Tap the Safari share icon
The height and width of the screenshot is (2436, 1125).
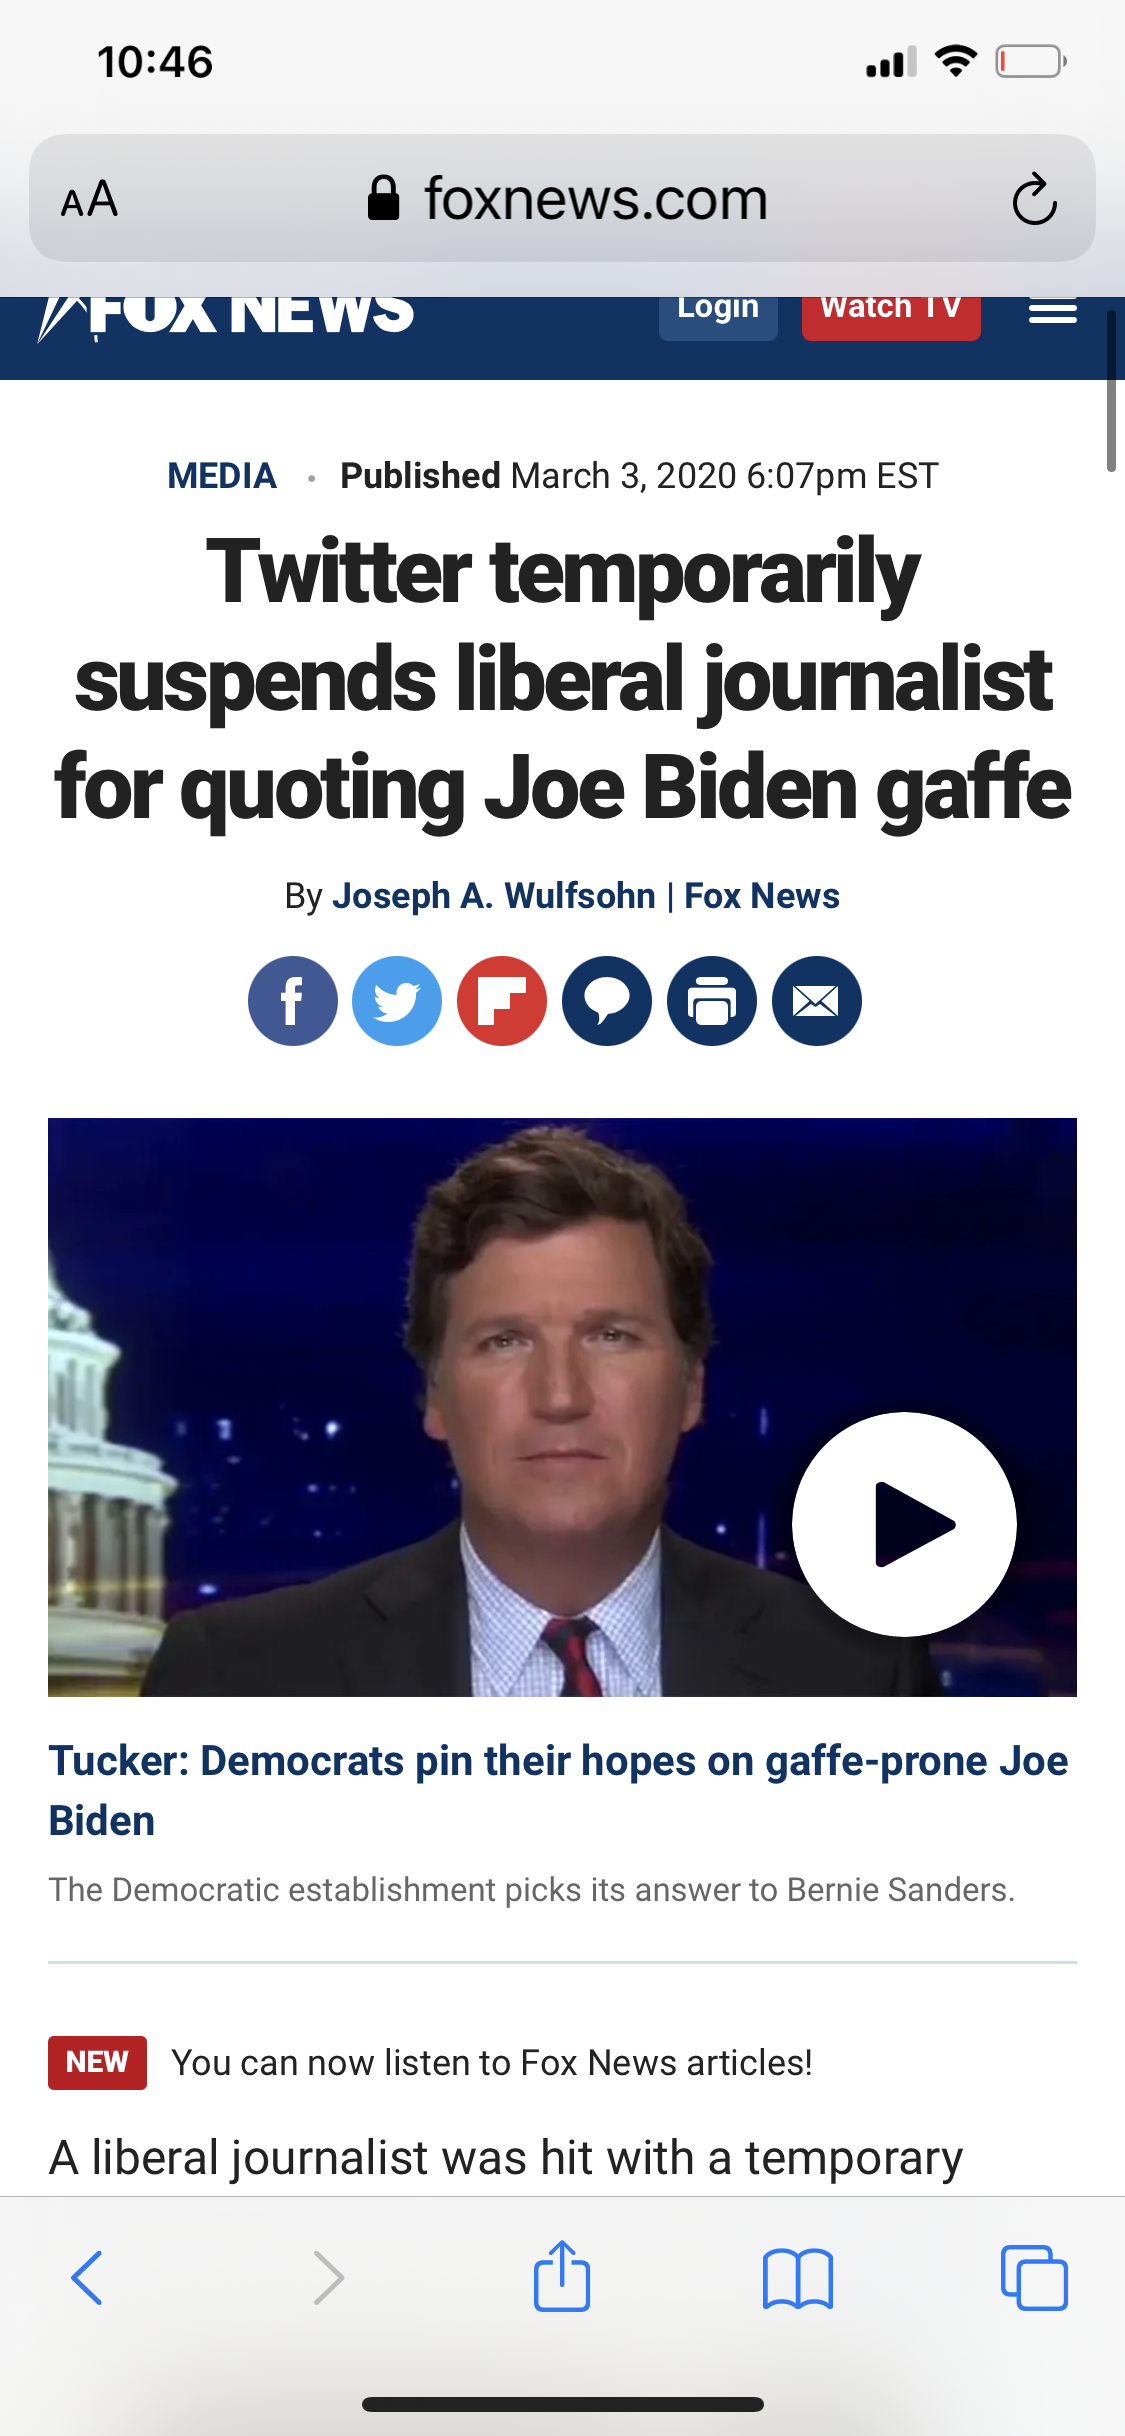[x=562, y=2276]
